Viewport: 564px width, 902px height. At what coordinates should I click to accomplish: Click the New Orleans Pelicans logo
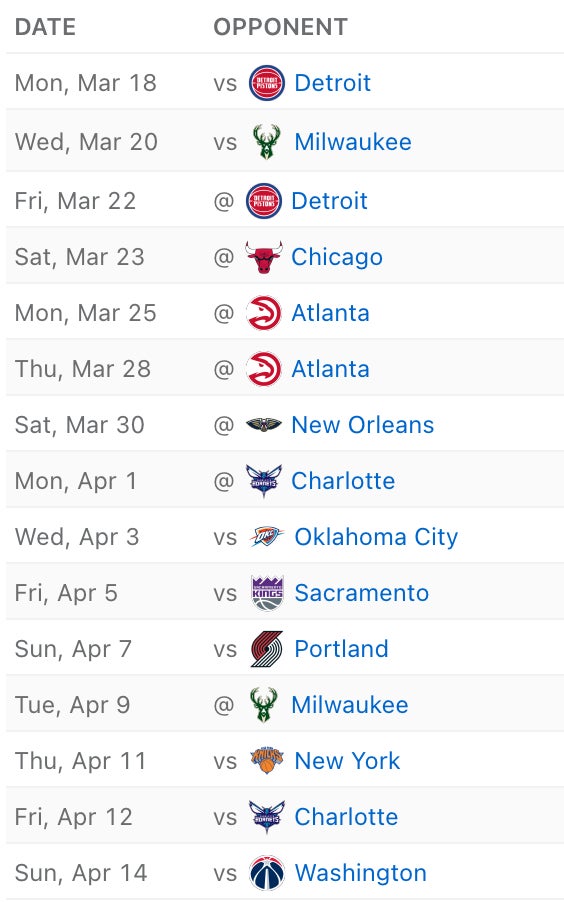(264, 425)
